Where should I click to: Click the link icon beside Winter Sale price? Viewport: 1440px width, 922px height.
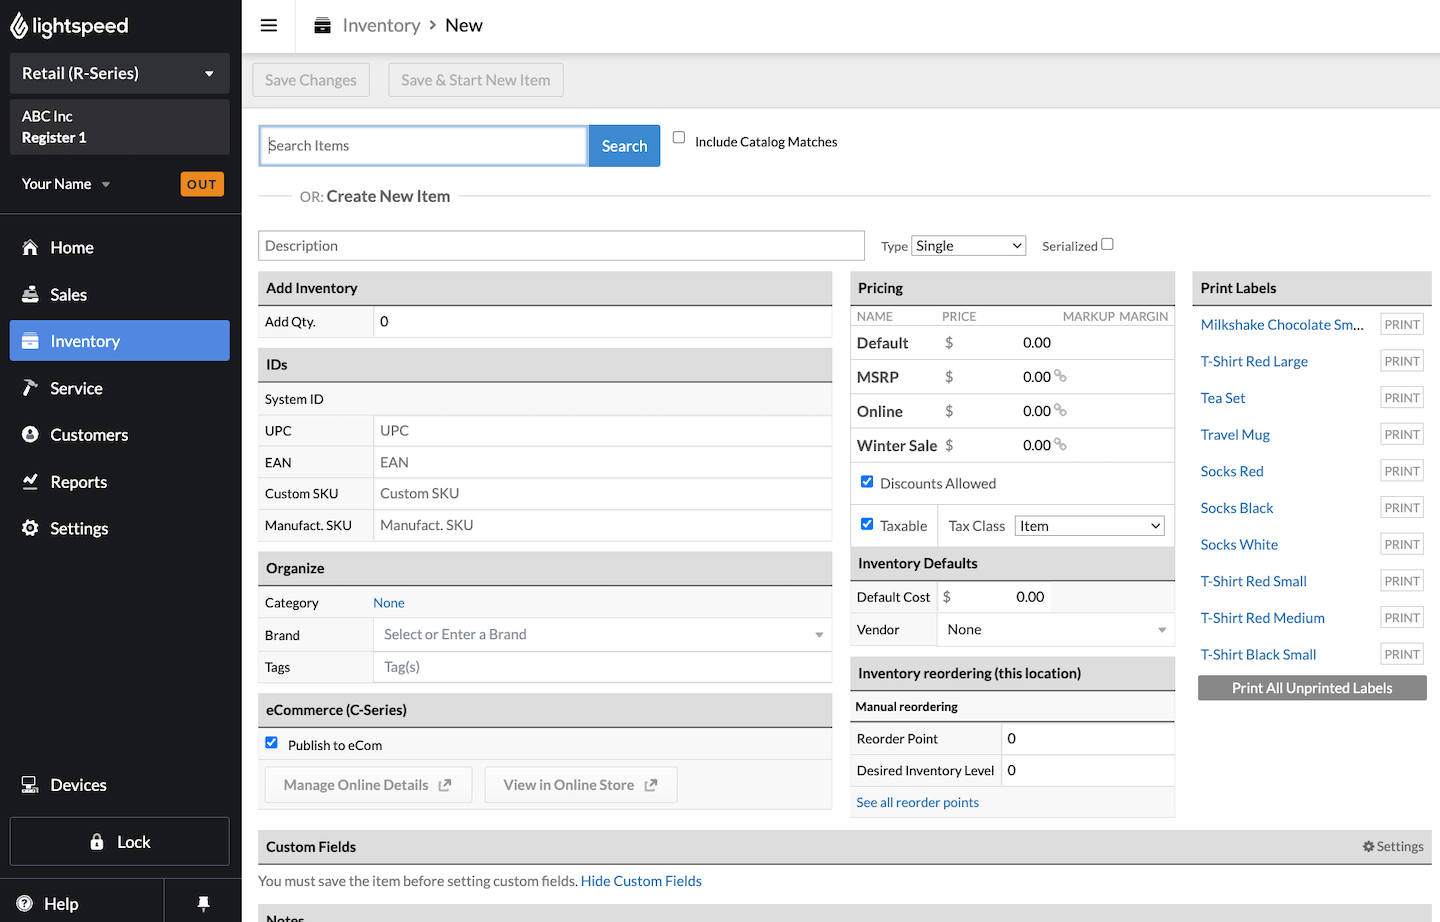point(1060,445)
